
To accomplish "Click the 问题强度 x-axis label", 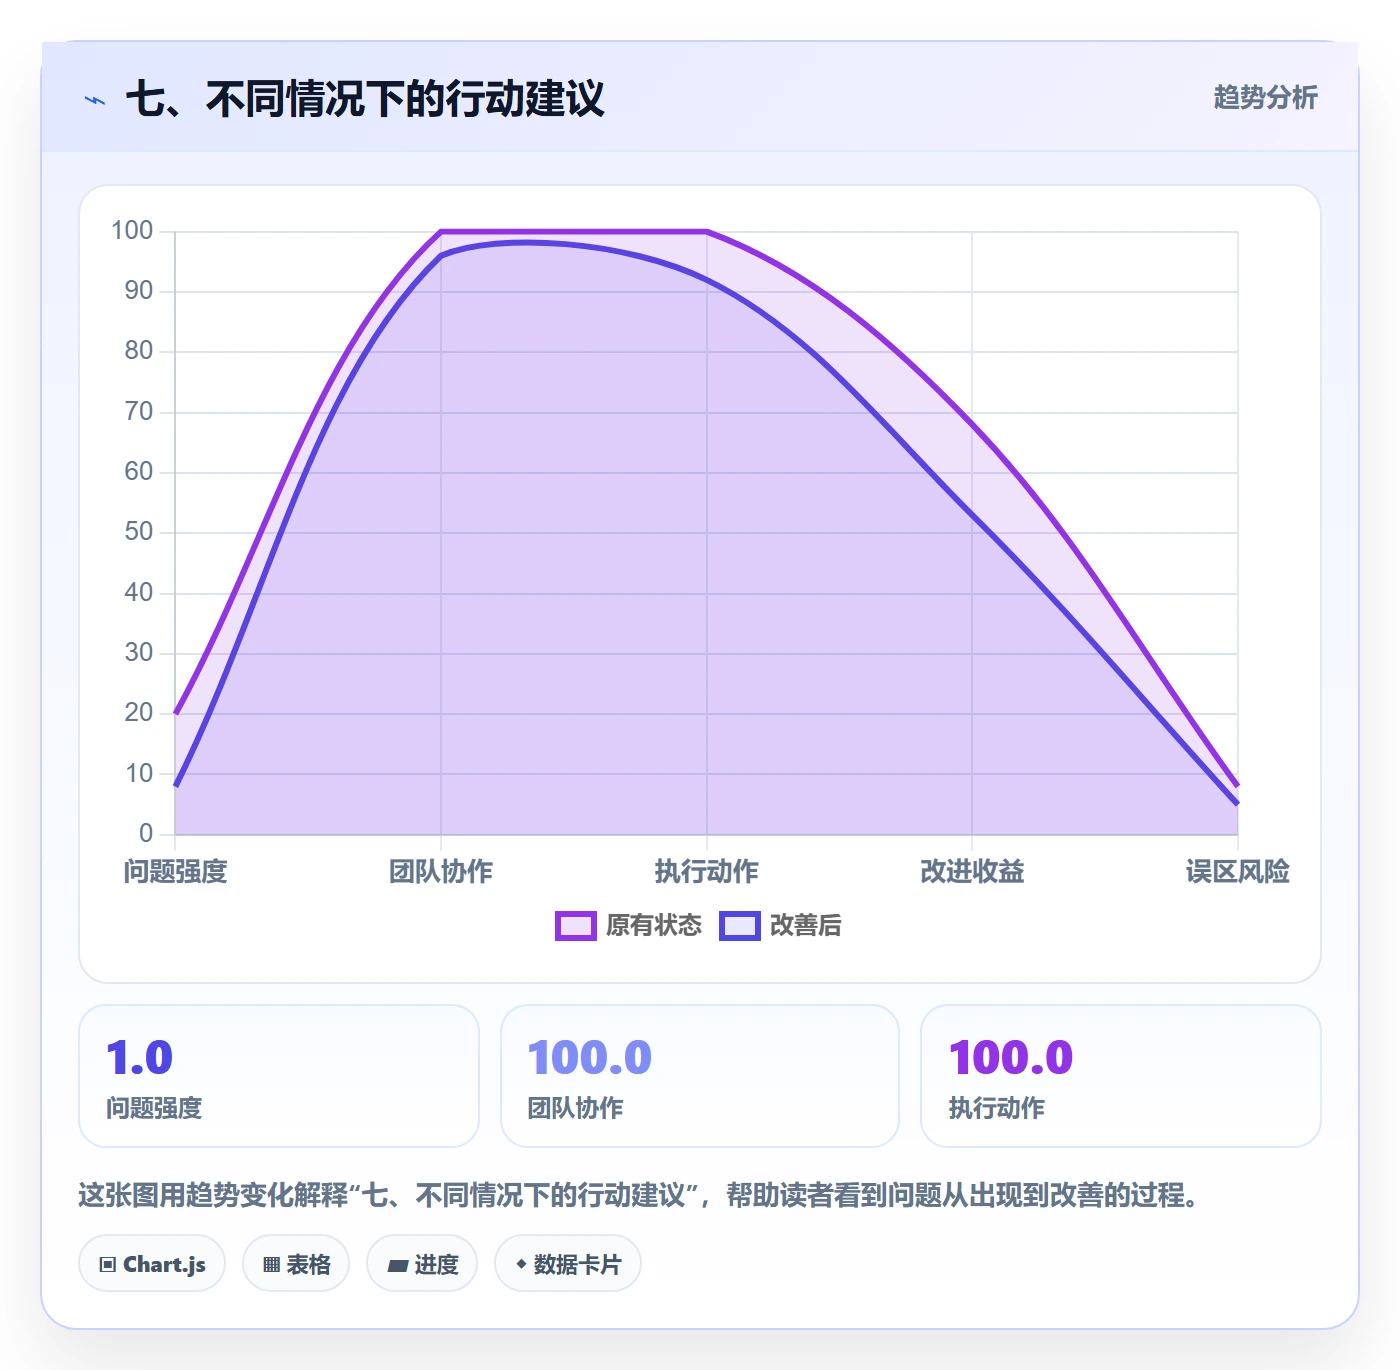I will point(176,872).
